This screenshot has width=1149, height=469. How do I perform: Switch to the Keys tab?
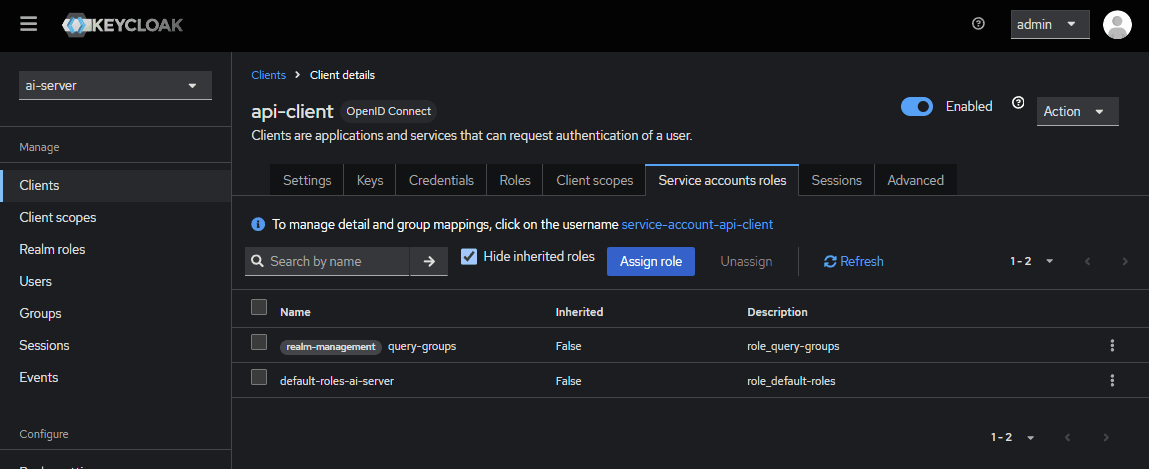[370, 180]
